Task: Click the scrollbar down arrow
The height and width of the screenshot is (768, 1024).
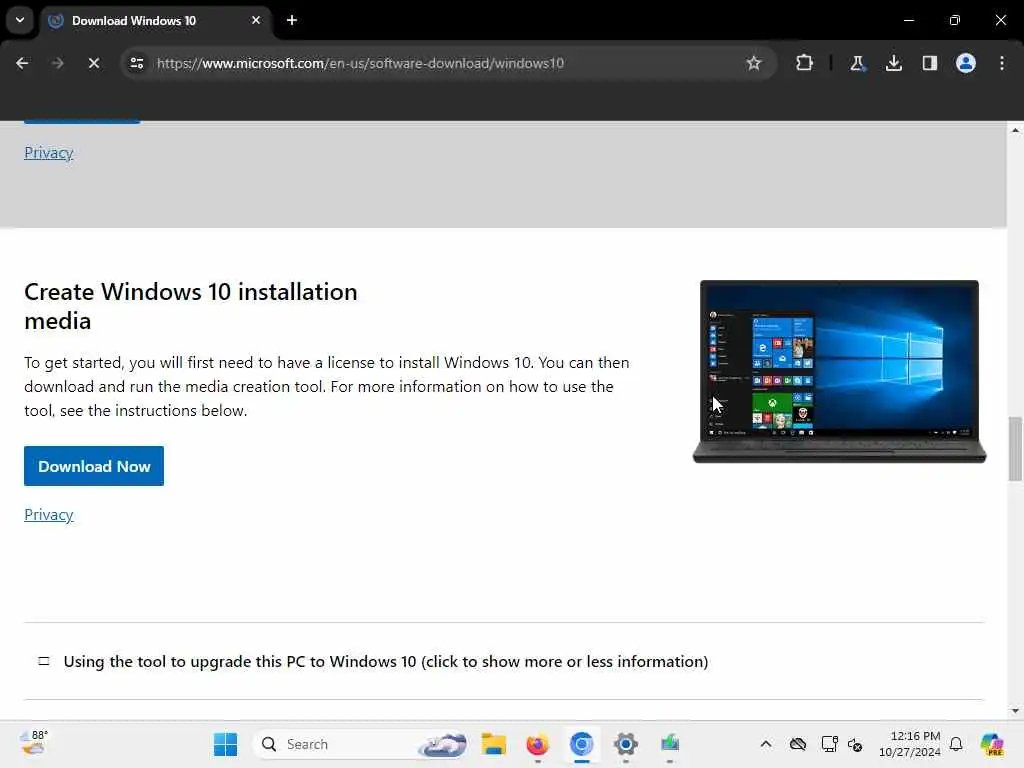Action: point(1015,711)
